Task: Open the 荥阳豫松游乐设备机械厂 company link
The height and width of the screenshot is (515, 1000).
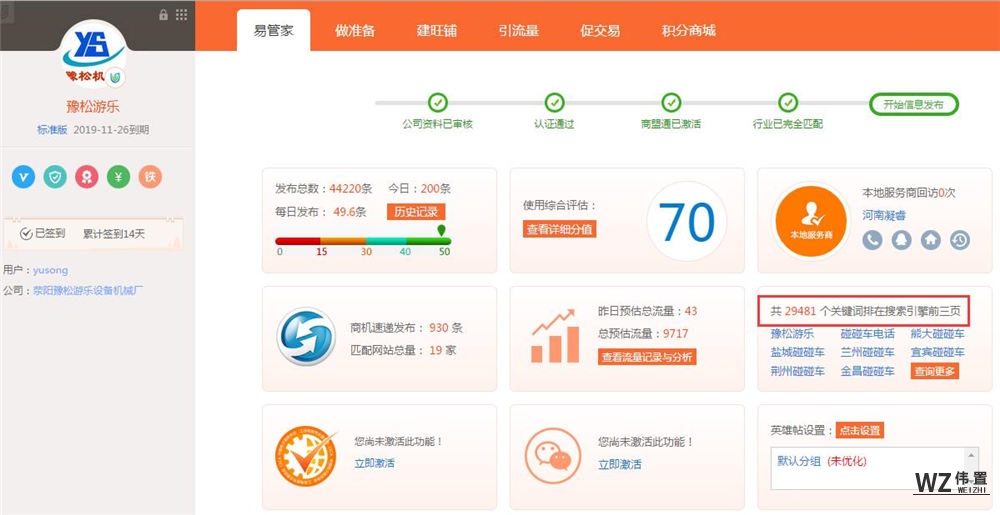Action: (x=88, y=291)
